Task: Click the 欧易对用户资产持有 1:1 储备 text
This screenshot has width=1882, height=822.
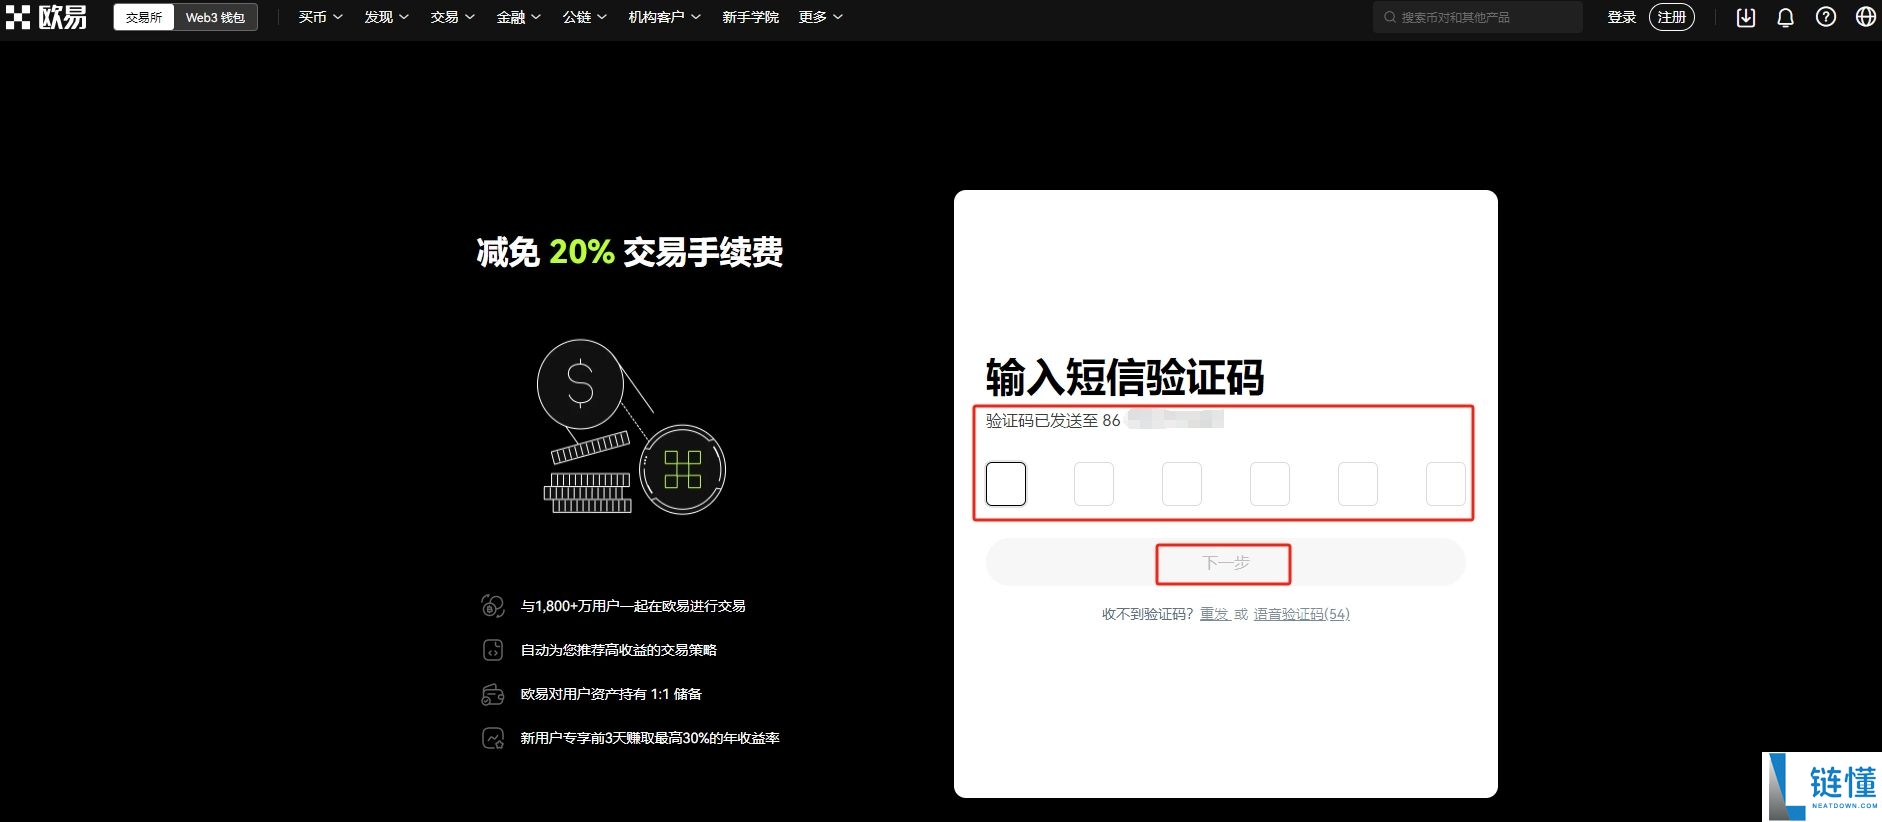Action: (x=611, y=694)
